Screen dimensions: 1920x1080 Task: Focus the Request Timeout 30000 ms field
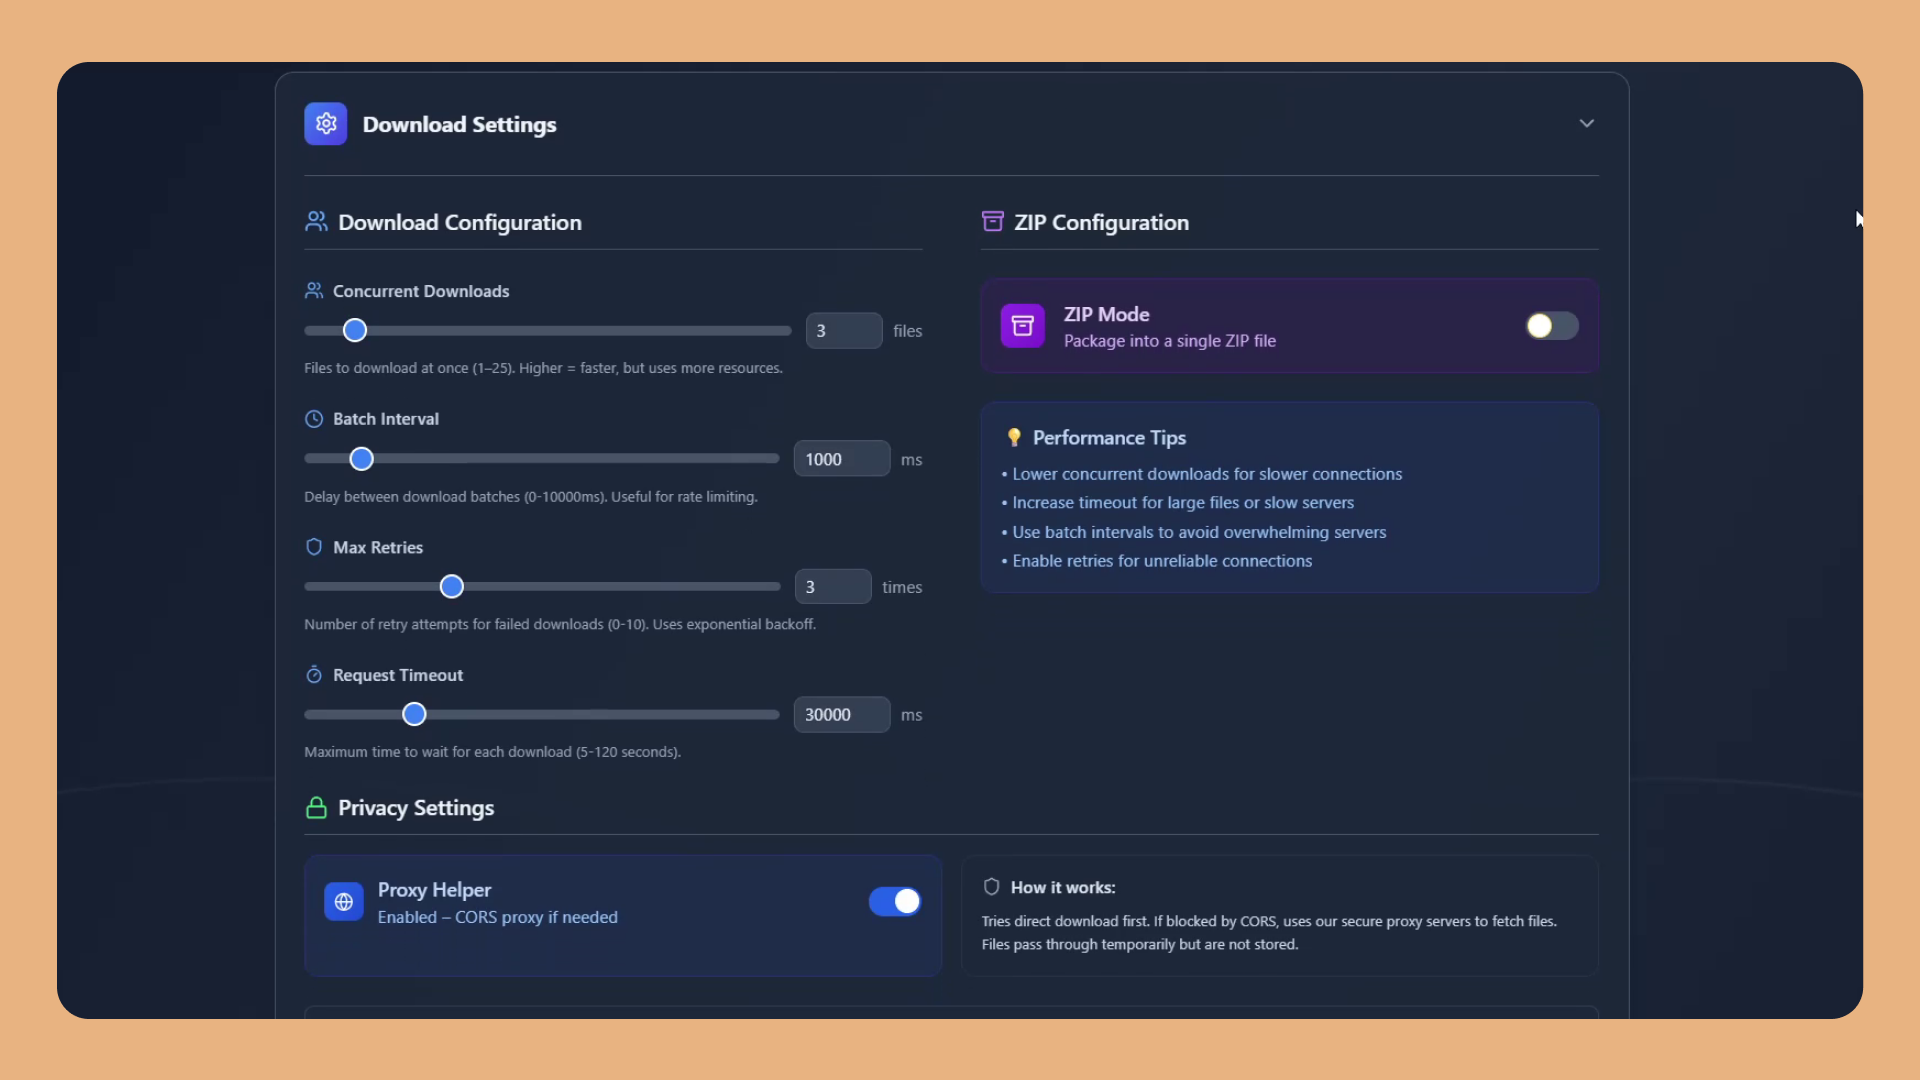tap(841, 715)
